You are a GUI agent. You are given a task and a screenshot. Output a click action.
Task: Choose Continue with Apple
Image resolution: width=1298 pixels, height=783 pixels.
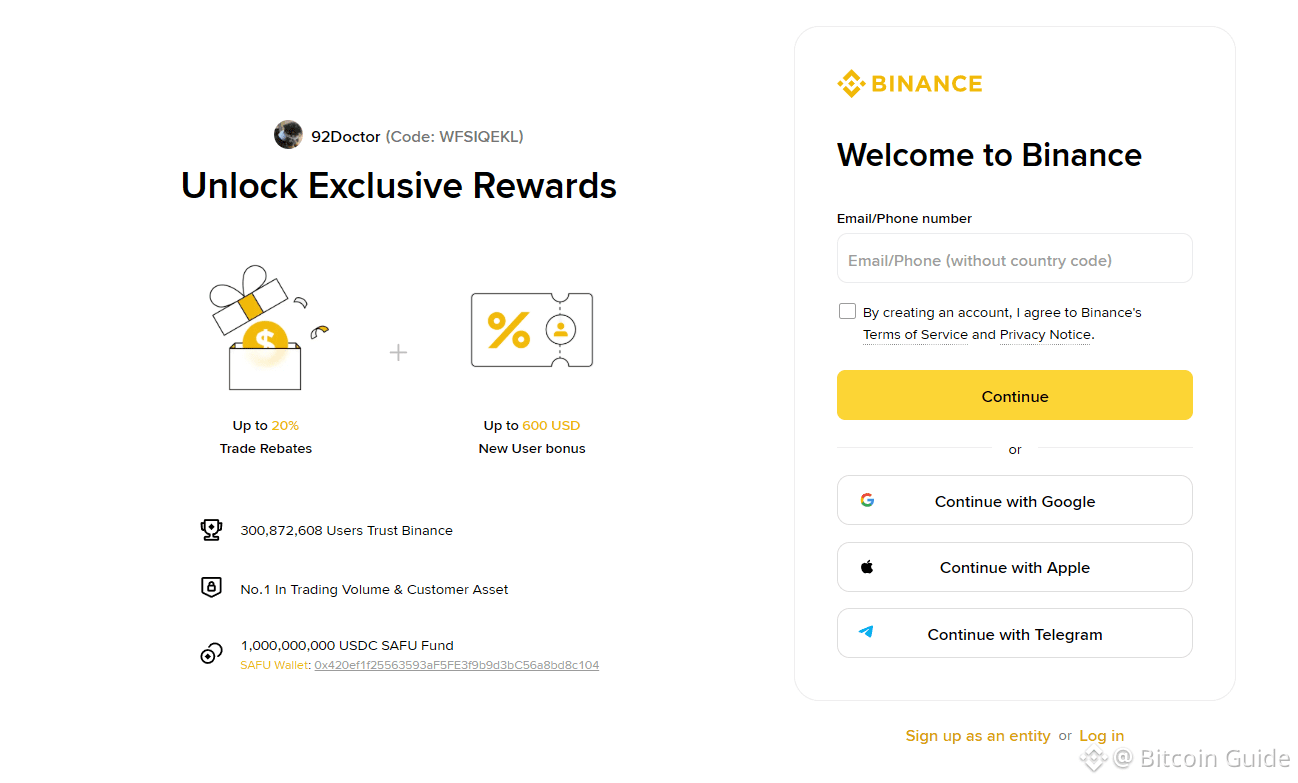tap(1014, 567)
